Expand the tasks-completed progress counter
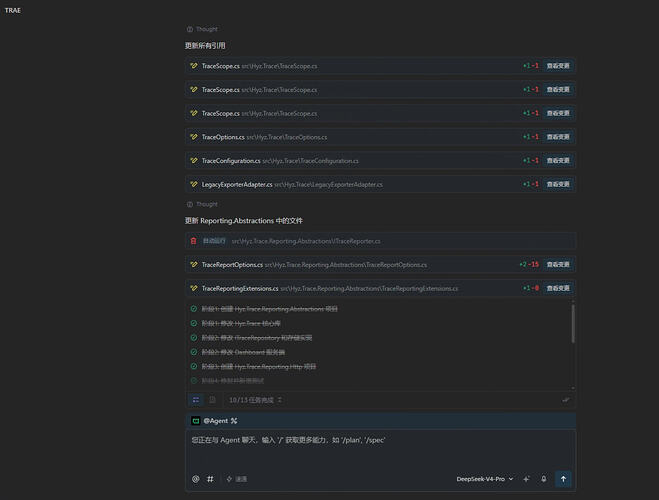Screen dimensions: 659x500 coord(256,400)
